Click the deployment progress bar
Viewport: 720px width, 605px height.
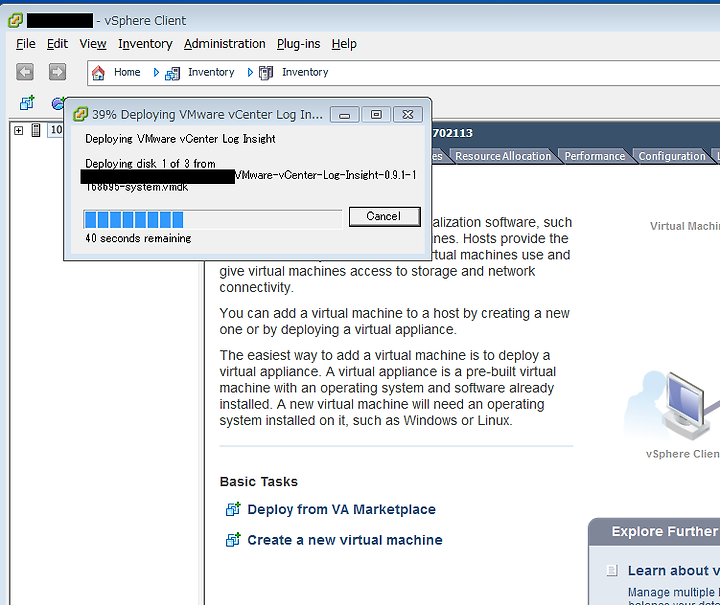pos(213,219)
